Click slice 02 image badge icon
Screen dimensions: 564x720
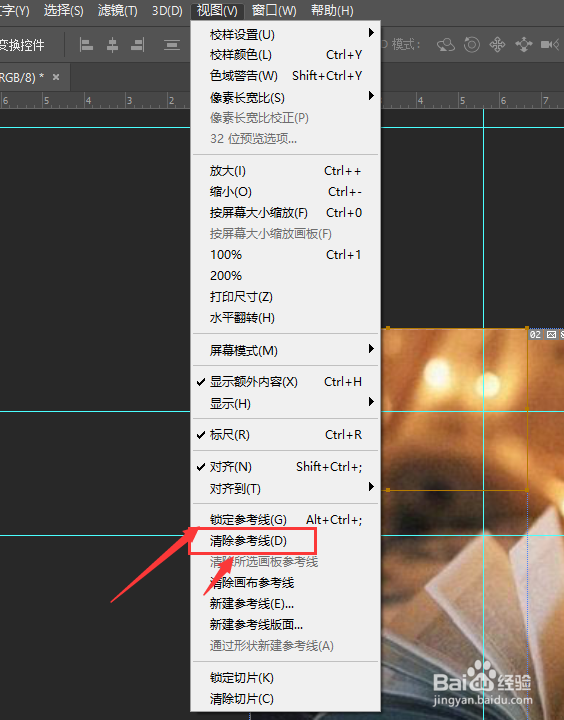551,335
